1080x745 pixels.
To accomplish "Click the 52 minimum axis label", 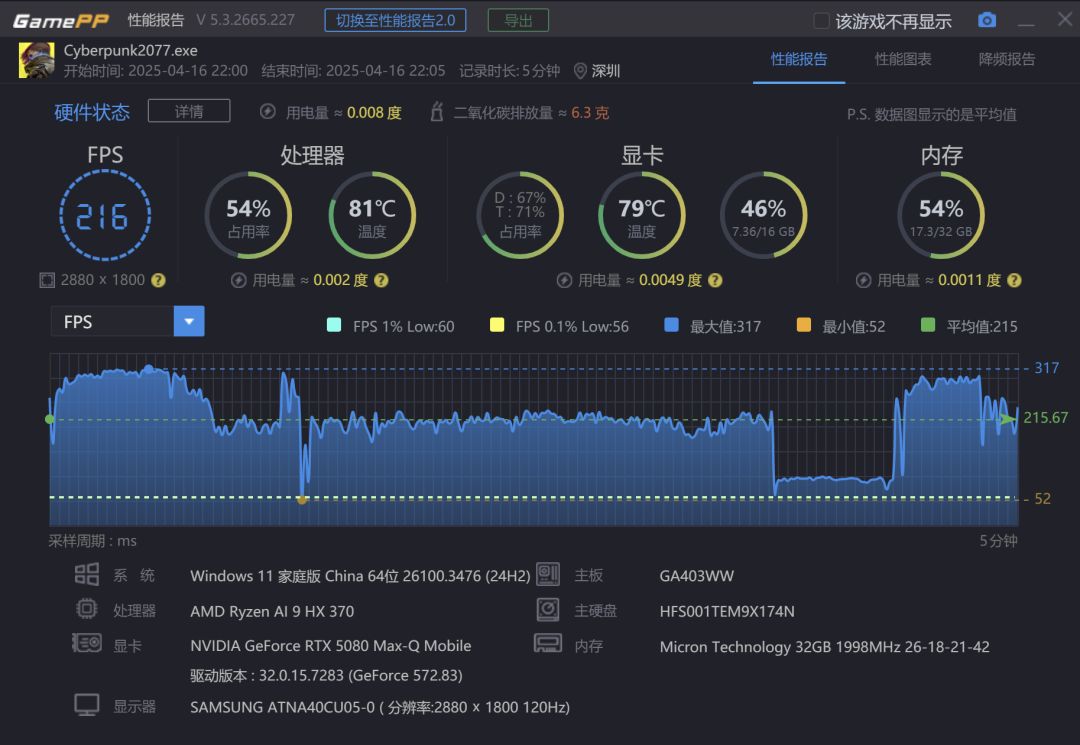I will click(x=1042, y=499).
